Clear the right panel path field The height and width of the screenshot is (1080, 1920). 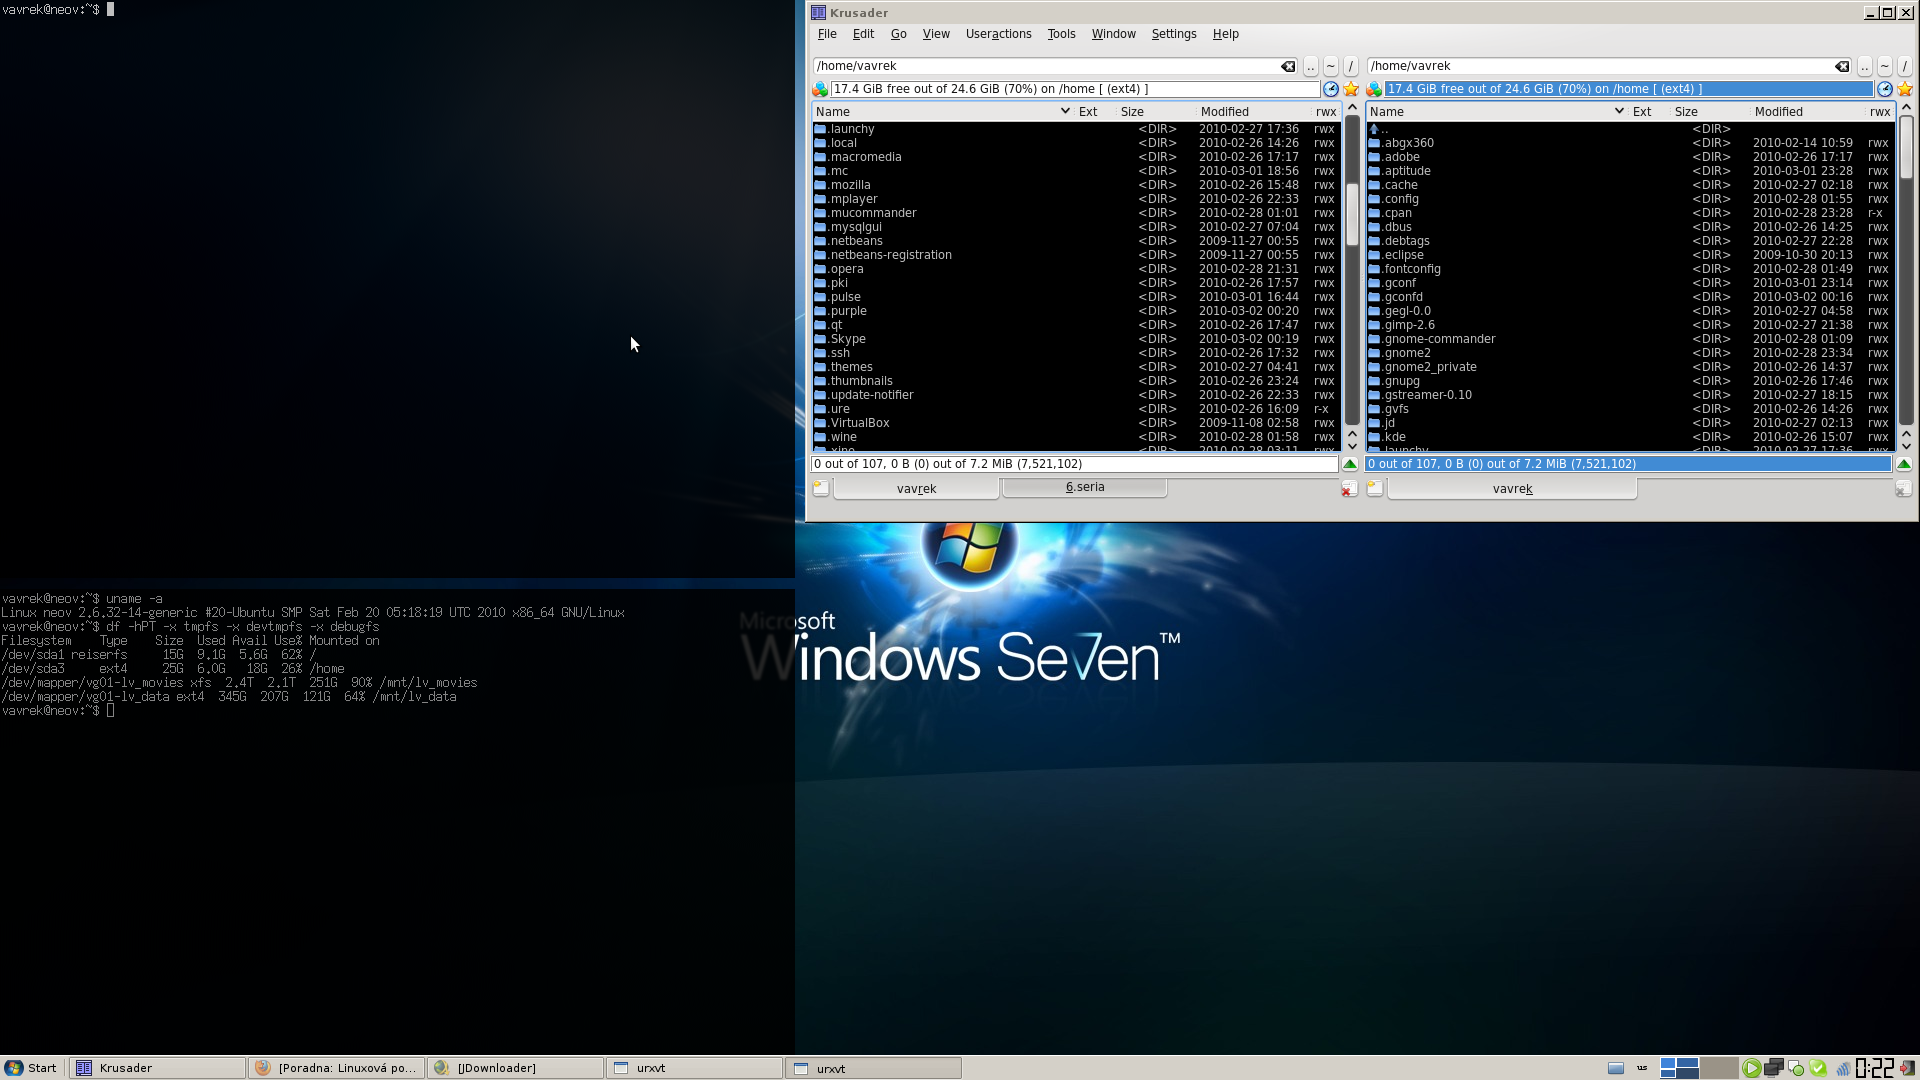tap(1842, 66)
